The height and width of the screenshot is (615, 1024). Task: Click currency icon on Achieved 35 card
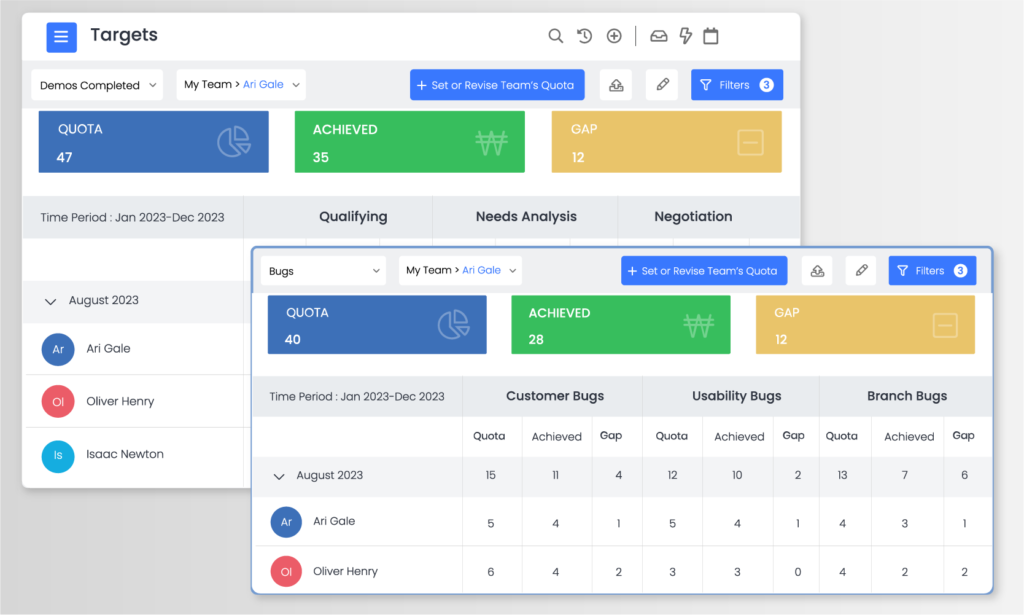pyautogui.click(x=491, y=142)
